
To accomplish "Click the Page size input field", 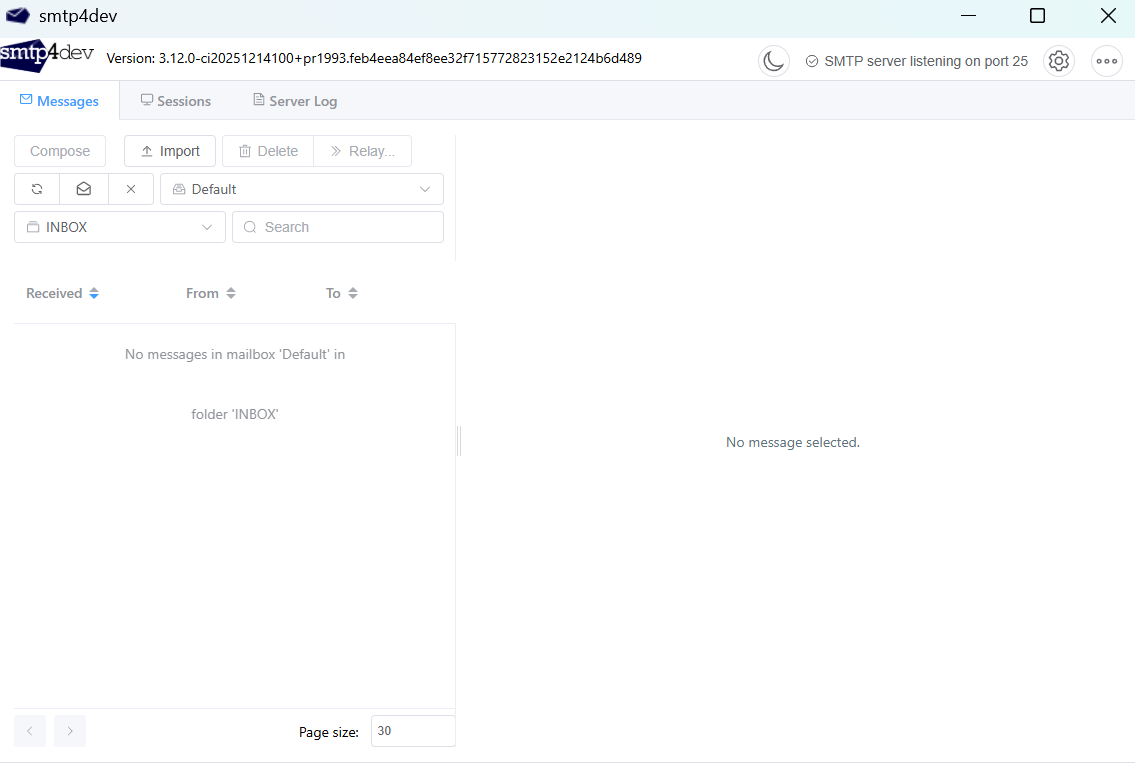I will click(413, 731).
